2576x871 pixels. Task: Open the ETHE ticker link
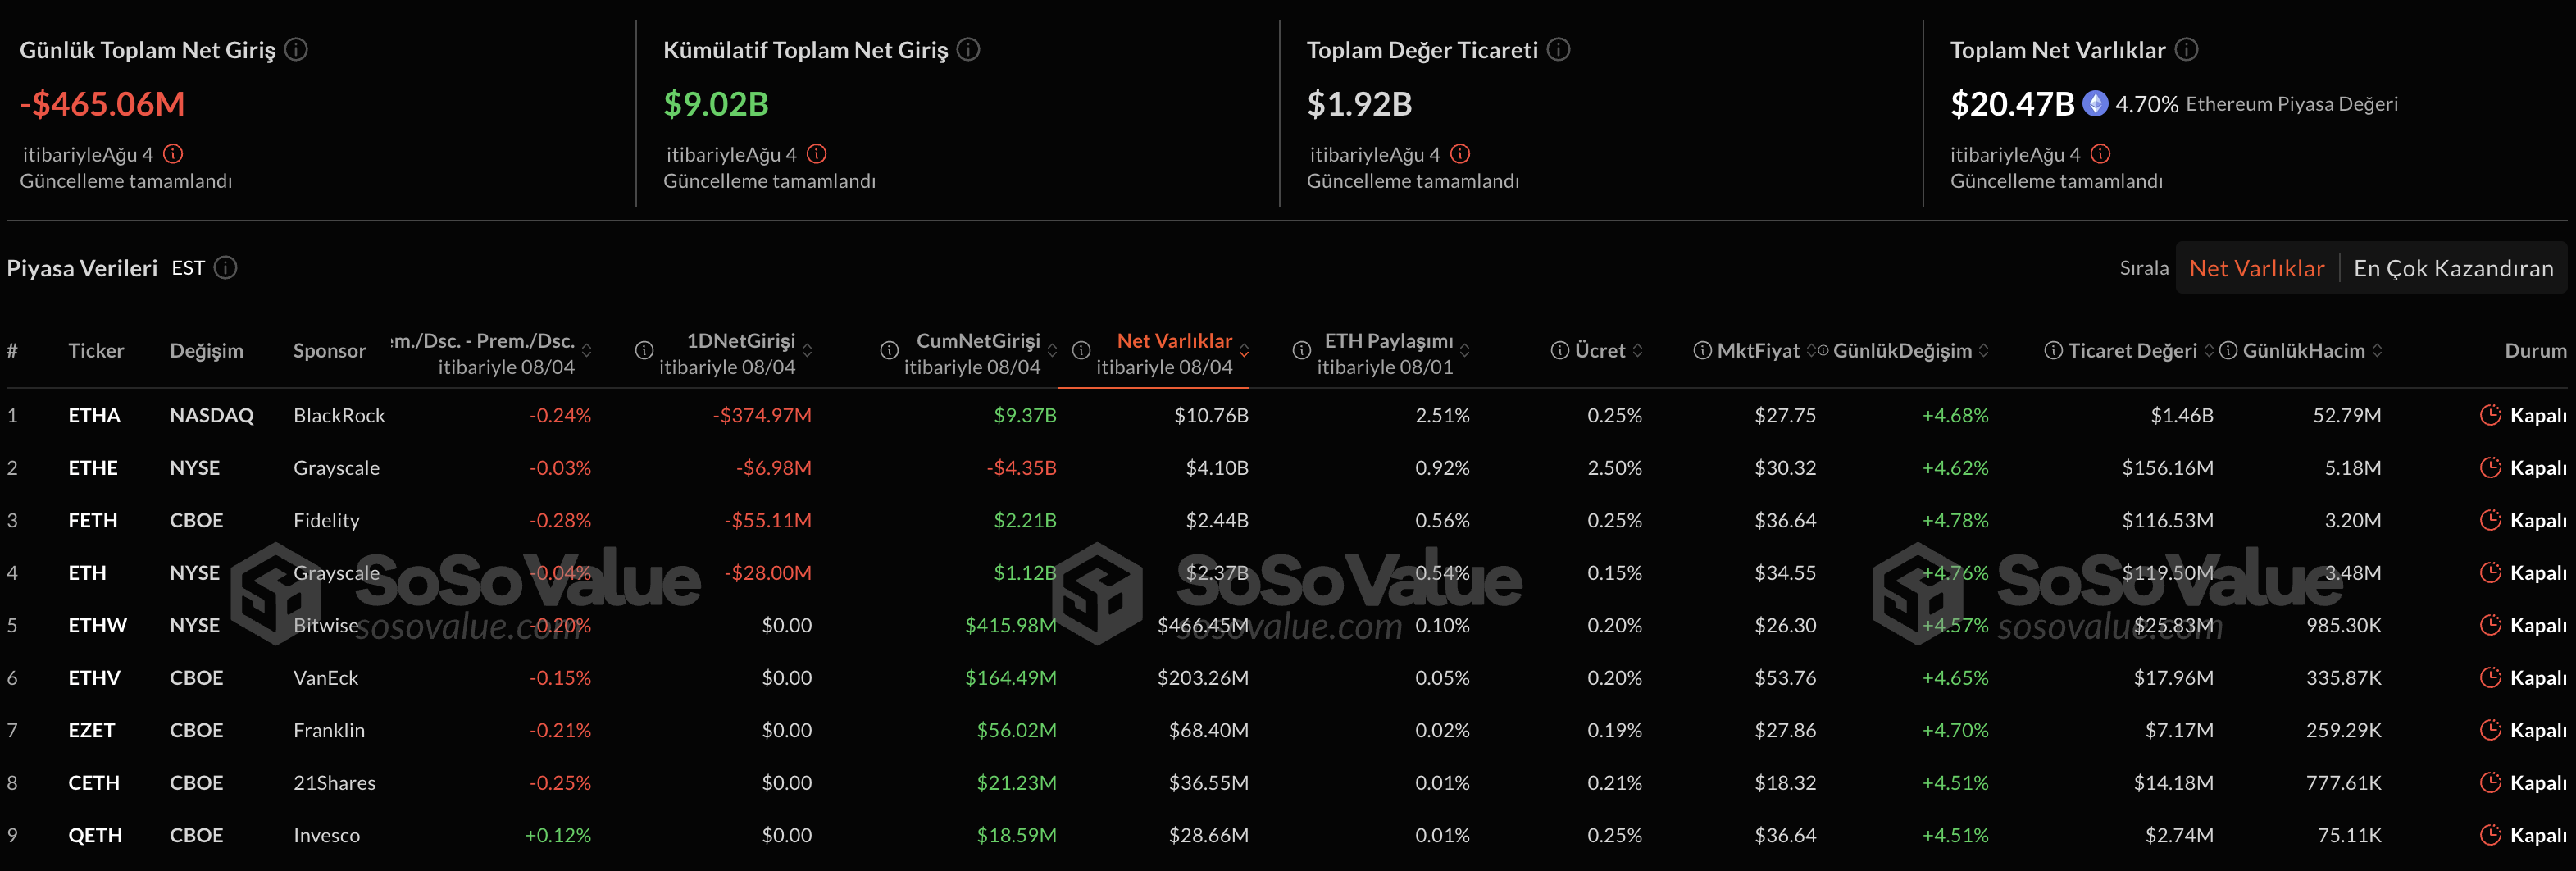tap(93, 467)
